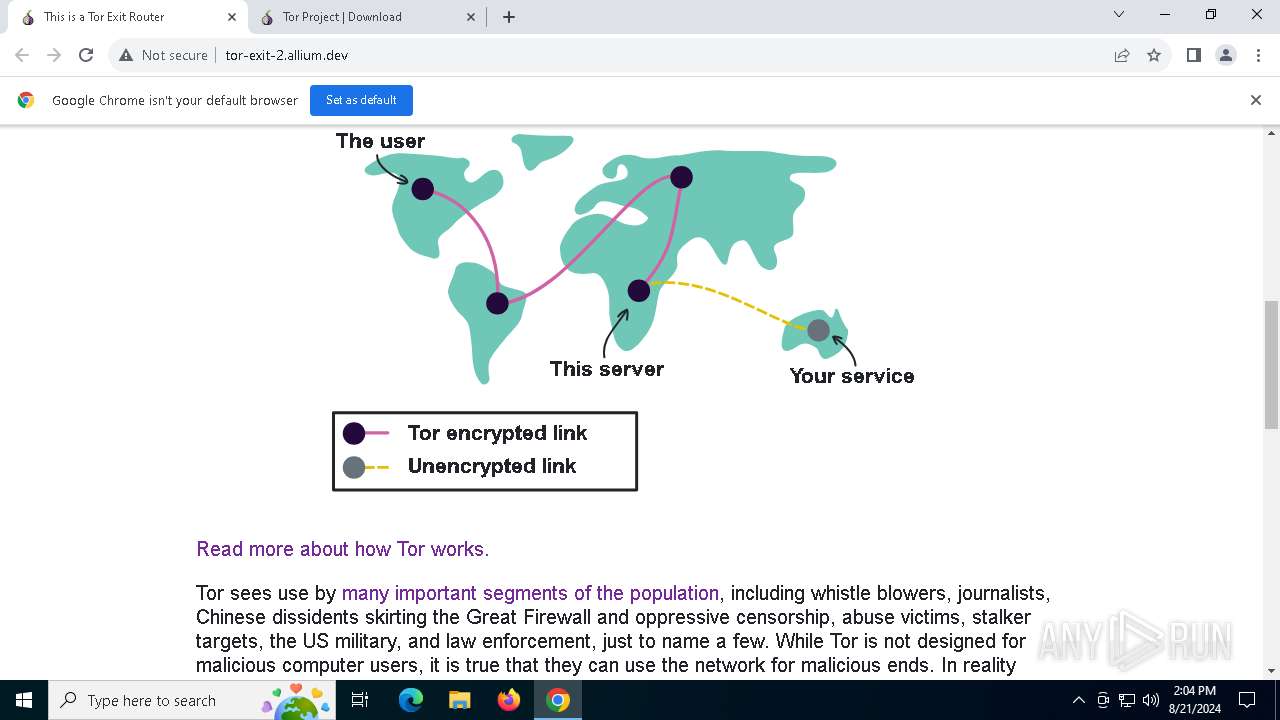Open the network status tray icon
This screenshot has width=1280, height=720.
[1127, 700]
